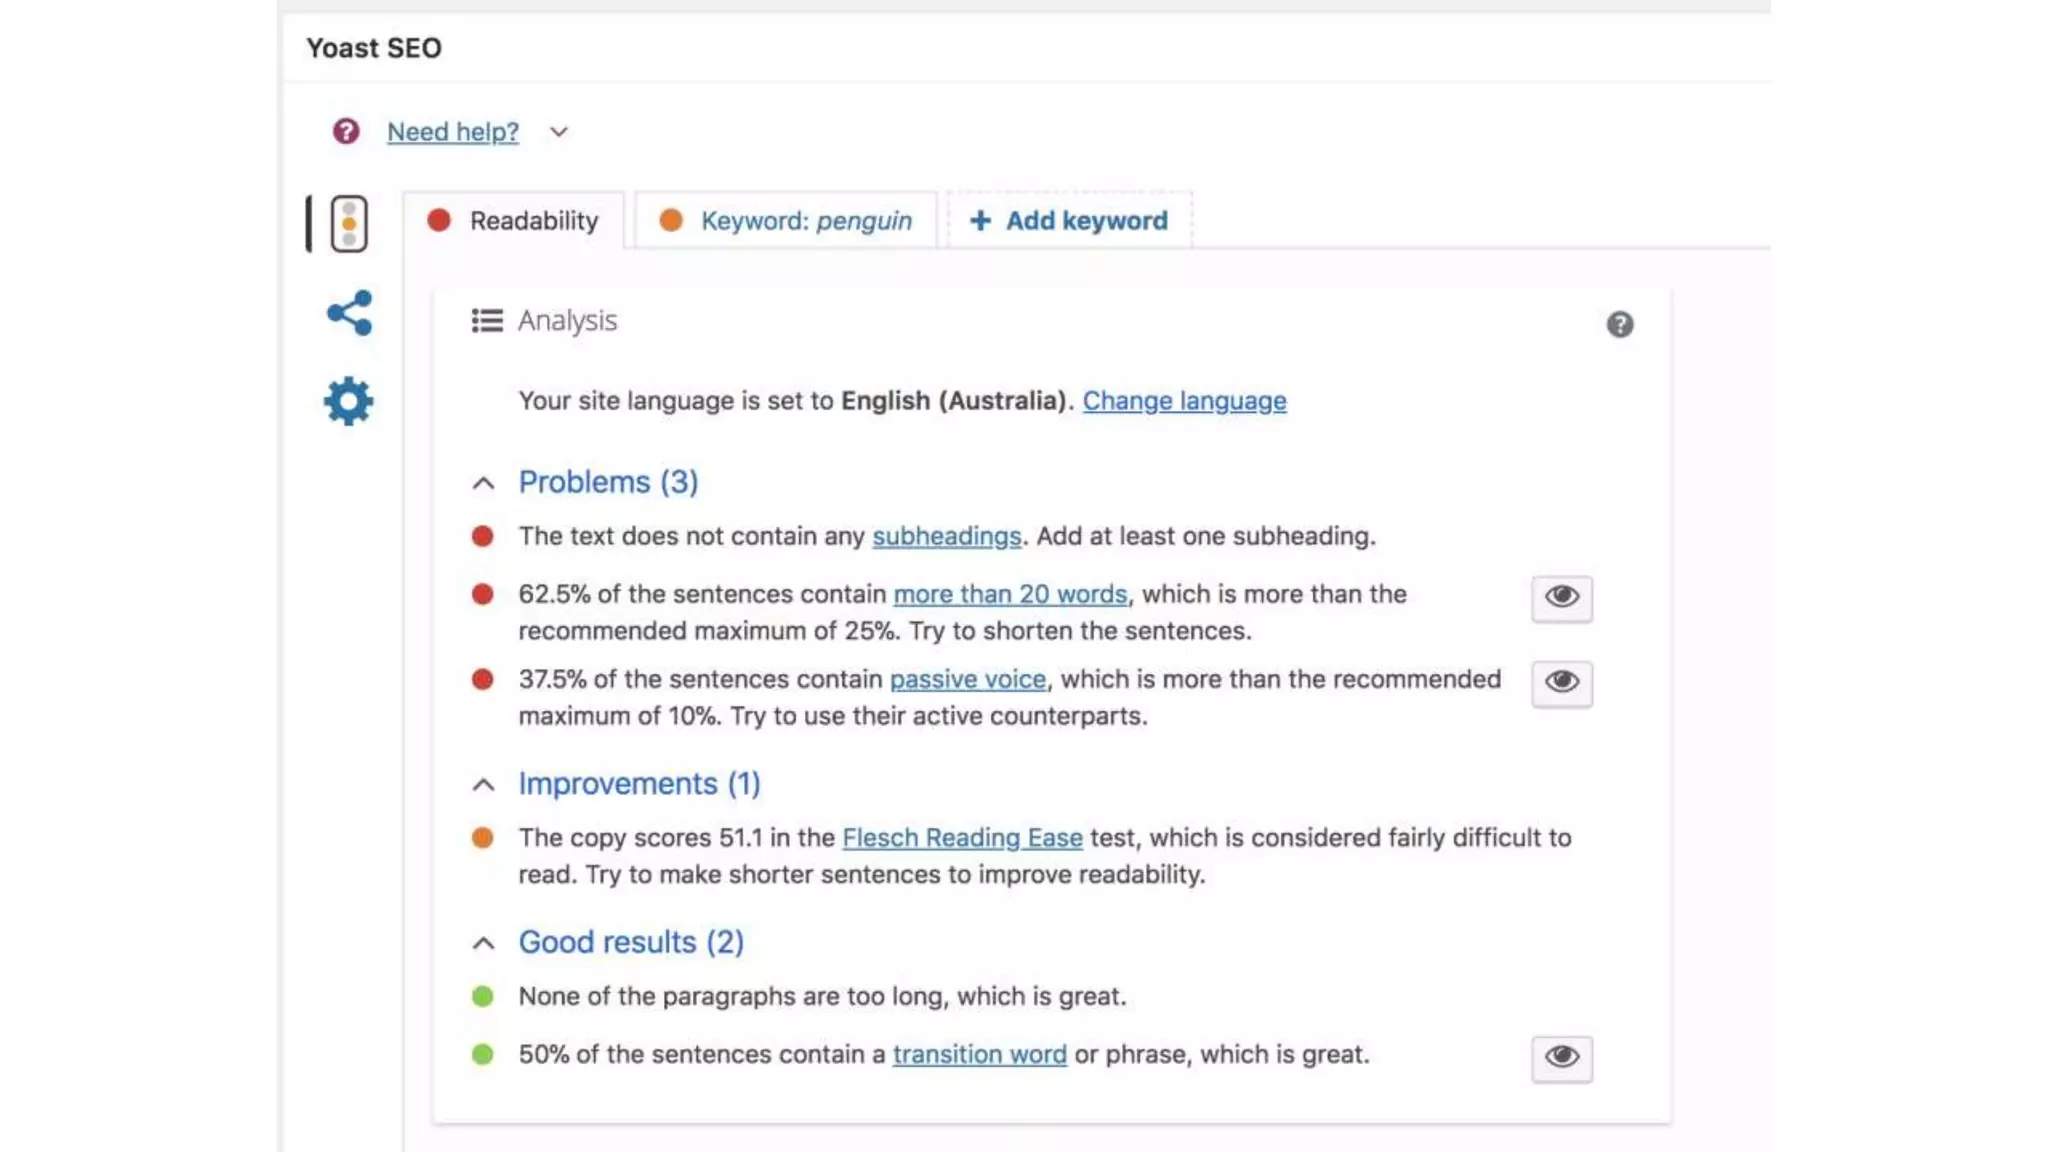Collapse the Problems (3) section

pos(484,484)
